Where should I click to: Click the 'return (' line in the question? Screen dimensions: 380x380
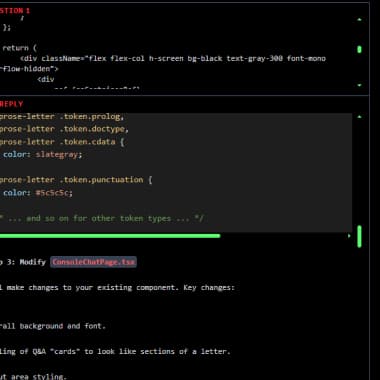pos(19,48)
